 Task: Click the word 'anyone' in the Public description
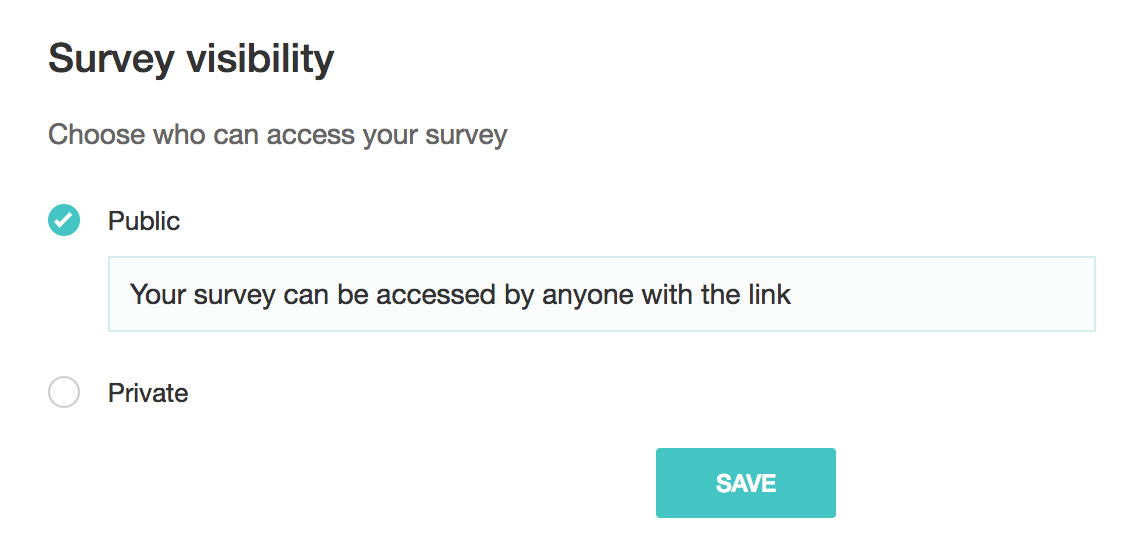pyautogui.click(x=582, y=295)
